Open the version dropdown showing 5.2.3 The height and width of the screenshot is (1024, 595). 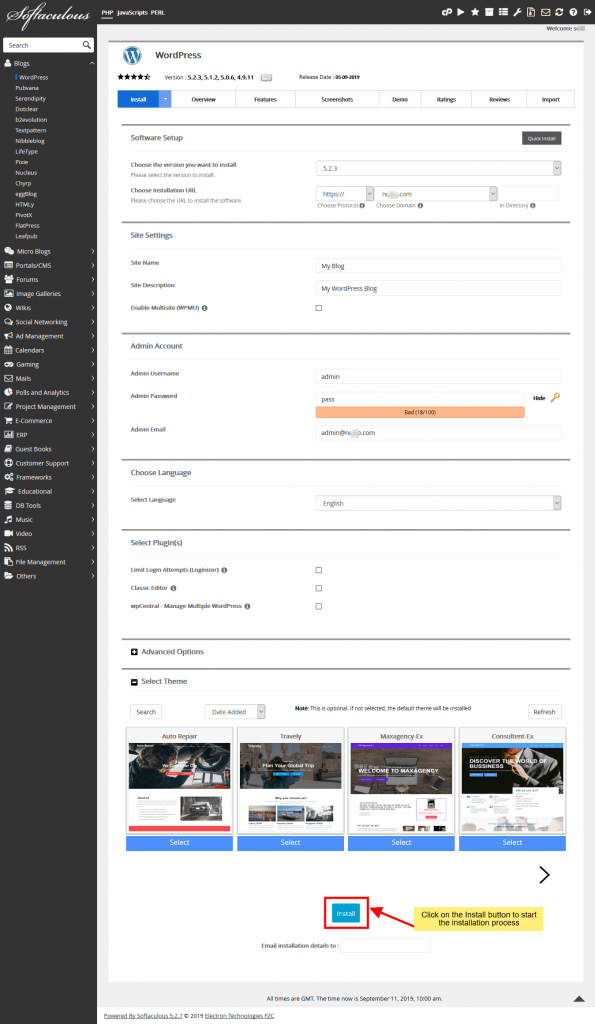438,168
